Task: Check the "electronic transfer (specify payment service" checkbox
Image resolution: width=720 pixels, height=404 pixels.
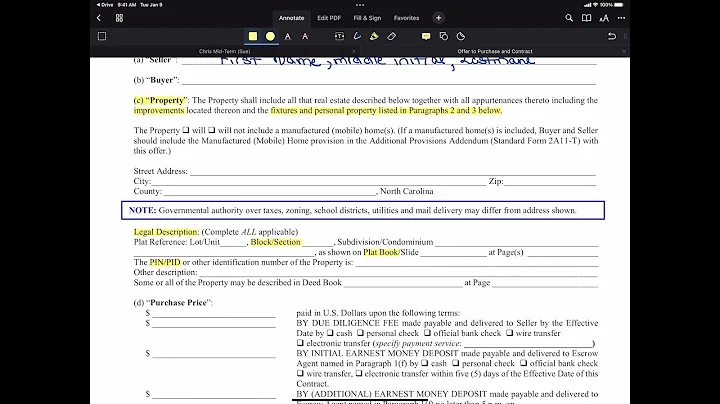Action: pyautogui.click(x=300, y=343)
